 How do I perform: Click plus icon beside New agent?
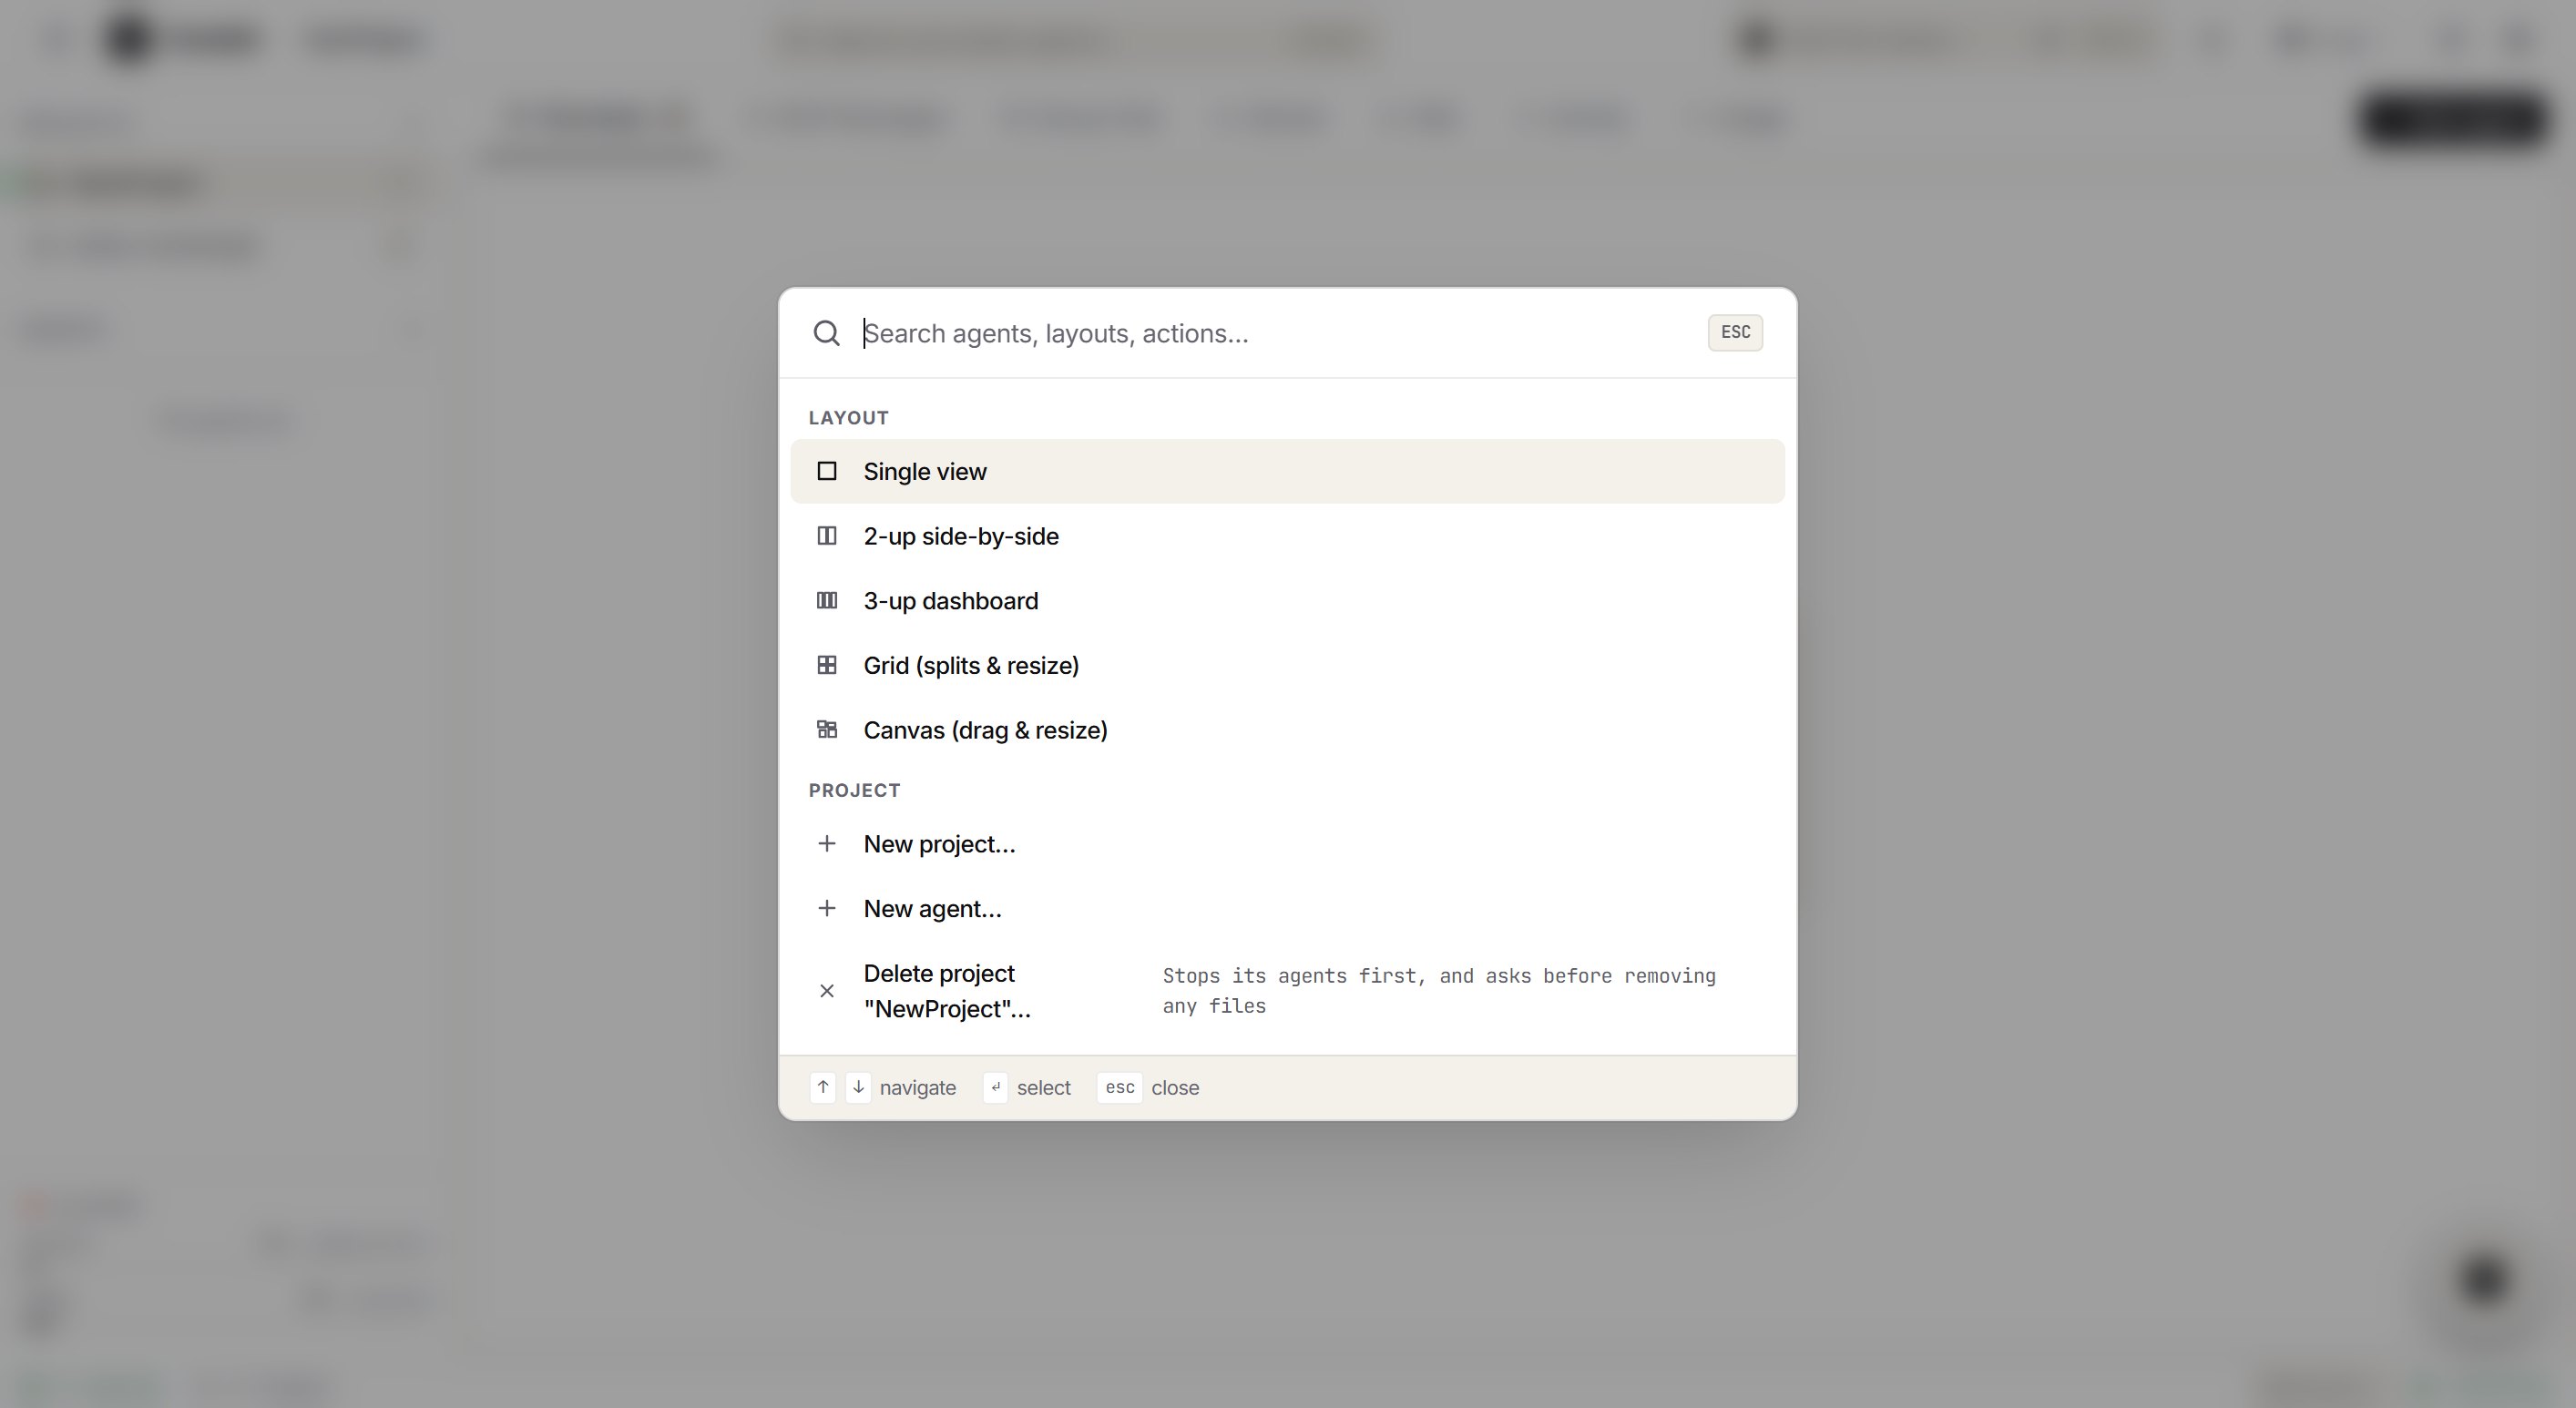click(x=826, y=909)
